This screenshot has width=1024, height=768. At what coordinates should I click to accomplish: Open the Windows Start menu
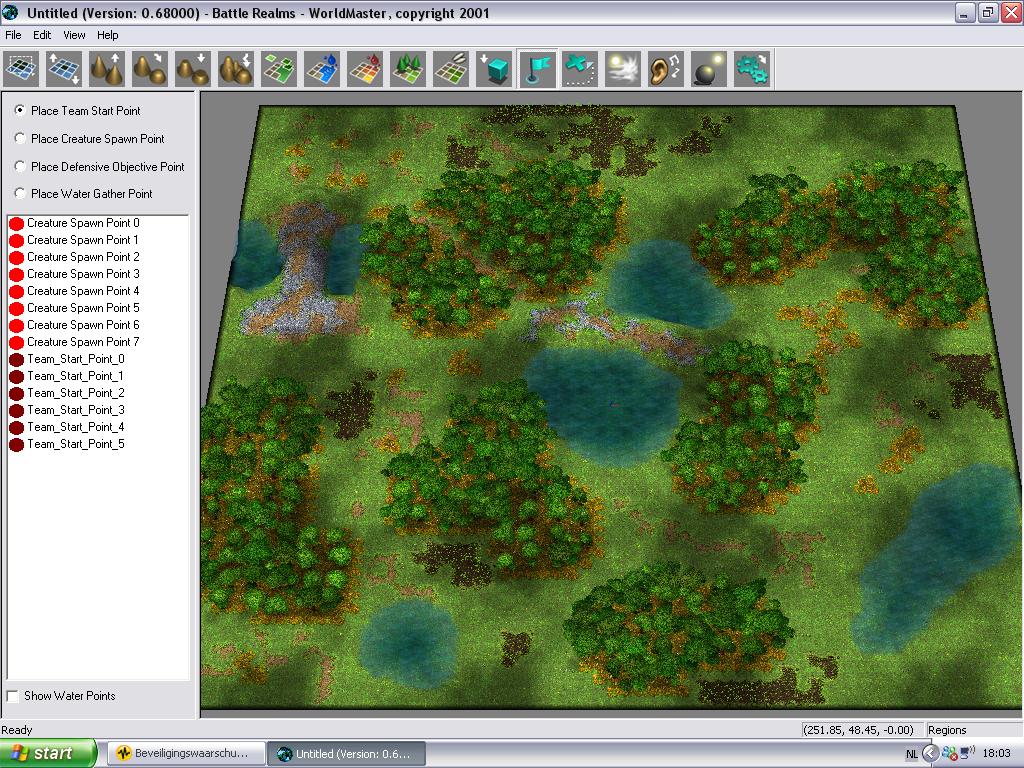(x=48, y=753)
